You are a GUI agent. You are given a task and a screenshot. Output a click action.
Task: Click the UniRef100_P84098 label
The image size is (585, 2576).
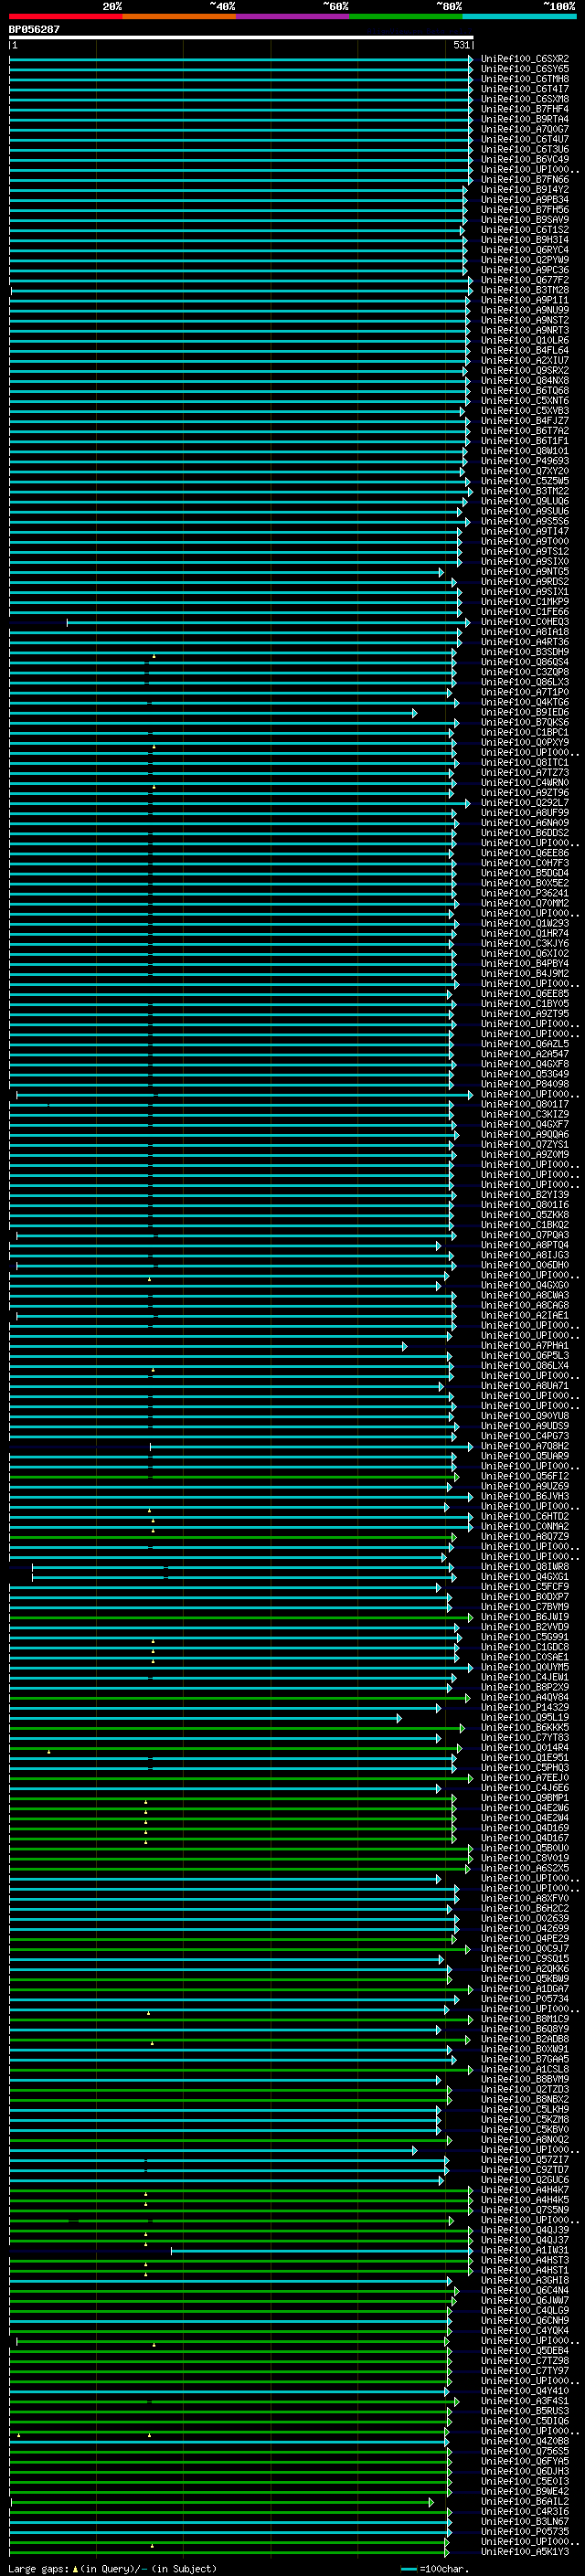[x=525, y=1084]
